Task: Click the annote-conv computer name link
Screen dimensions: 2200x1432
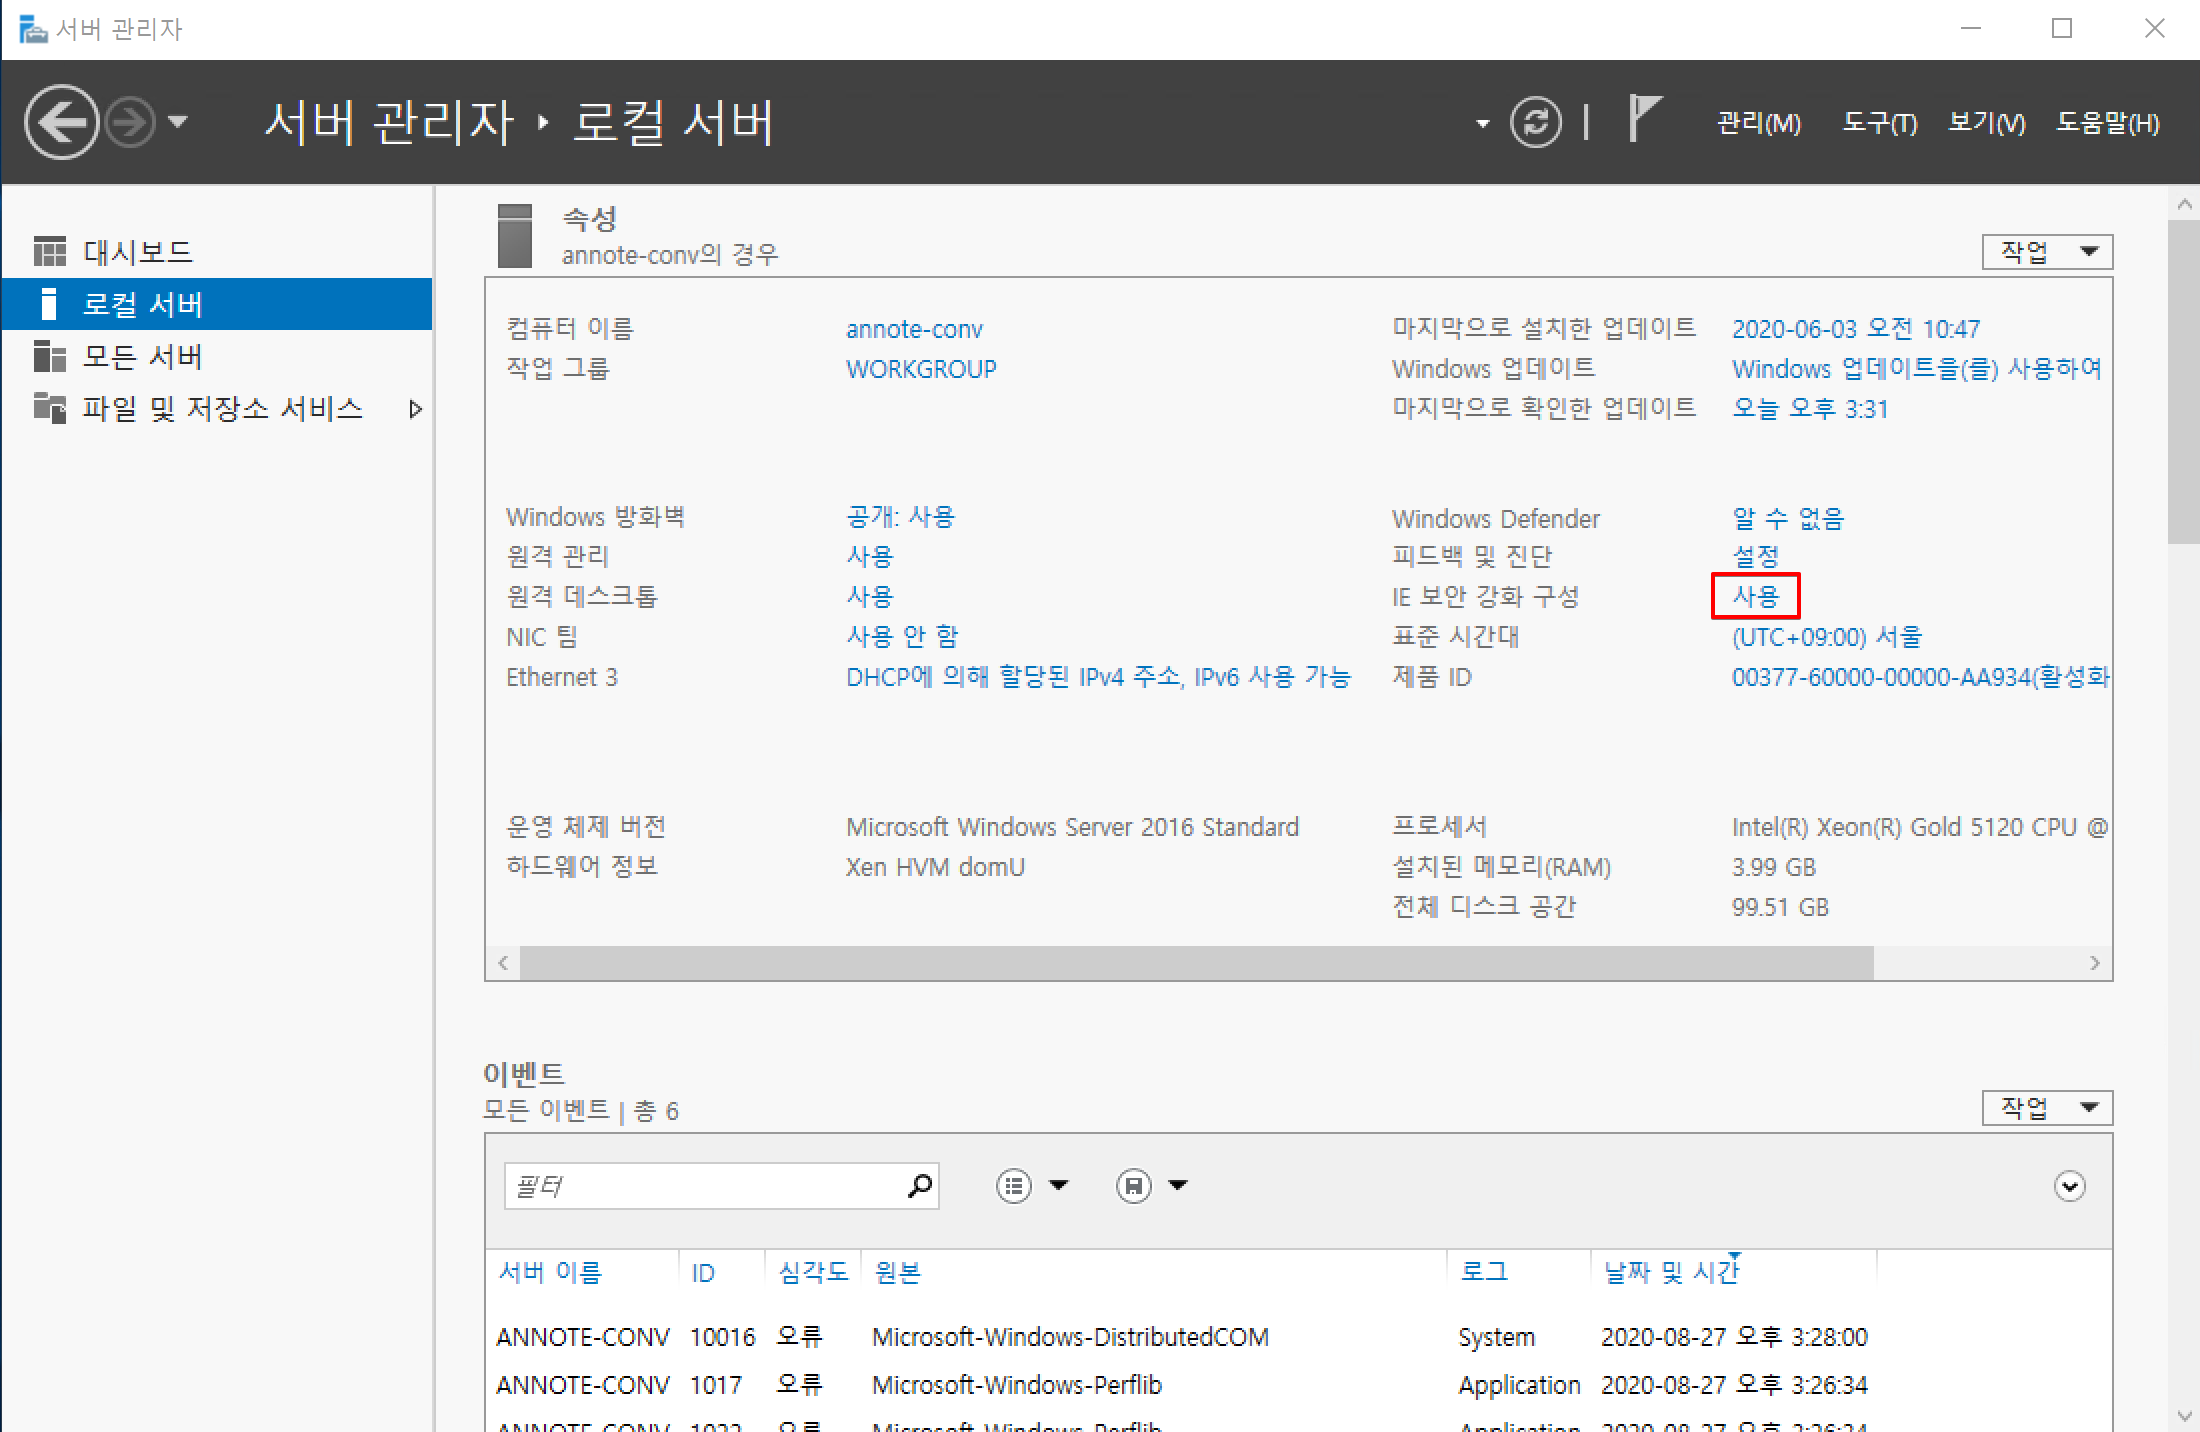Action: tap(914, 329)
